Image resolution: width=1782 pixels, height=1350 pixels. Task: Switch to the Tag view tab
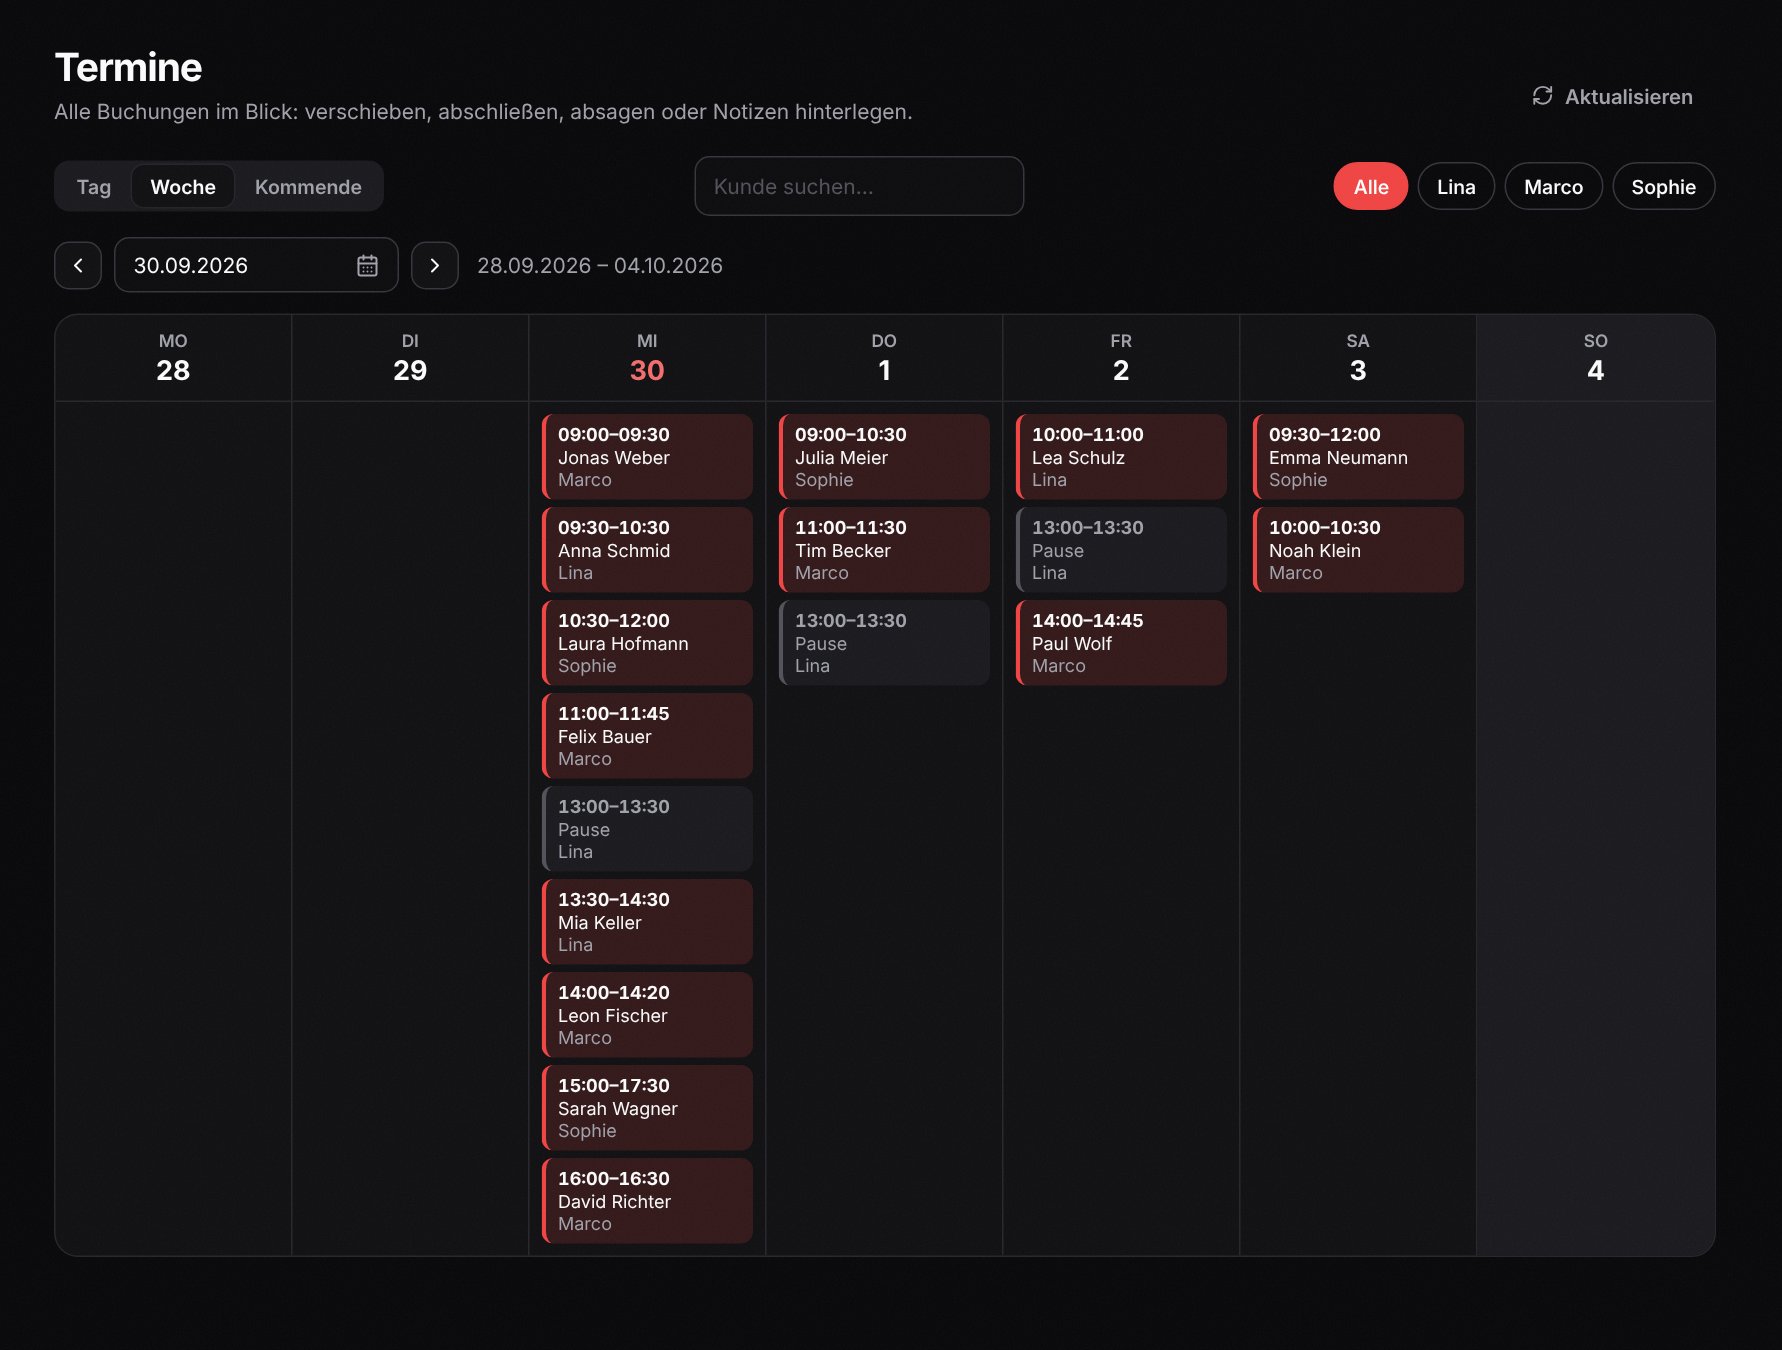pyautogui.click(x=94, y=187)
